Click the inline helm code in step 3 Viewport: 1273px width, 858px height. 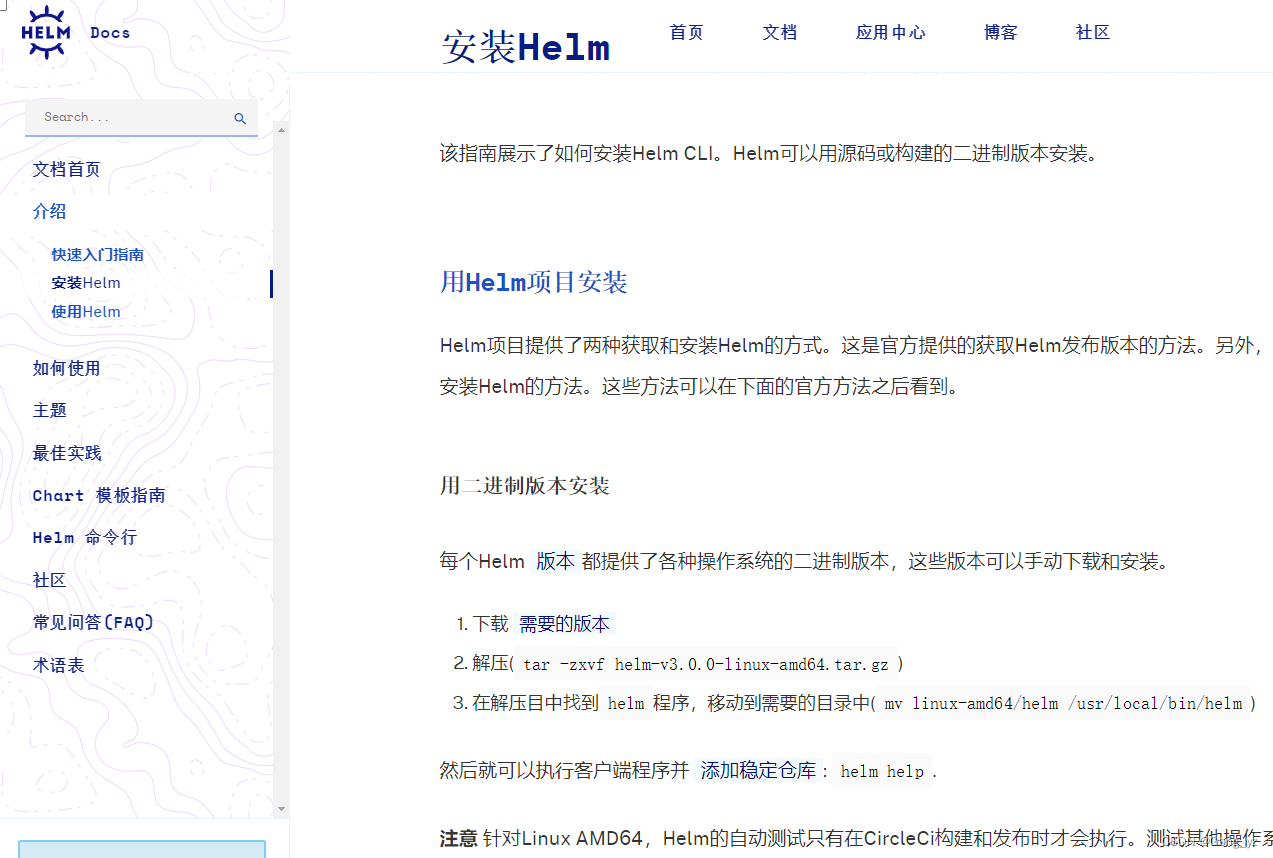pyautogui.click(x=626, y=703)
